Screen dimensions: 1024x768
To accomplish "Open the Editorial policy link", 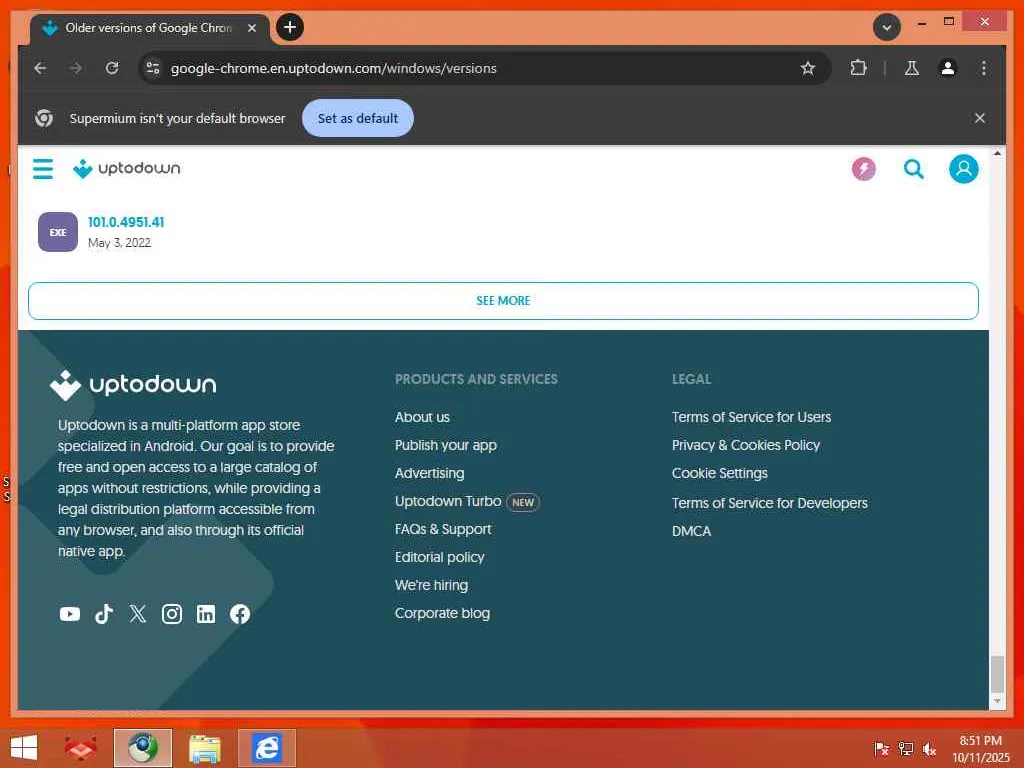I will (x=440, y=558).
